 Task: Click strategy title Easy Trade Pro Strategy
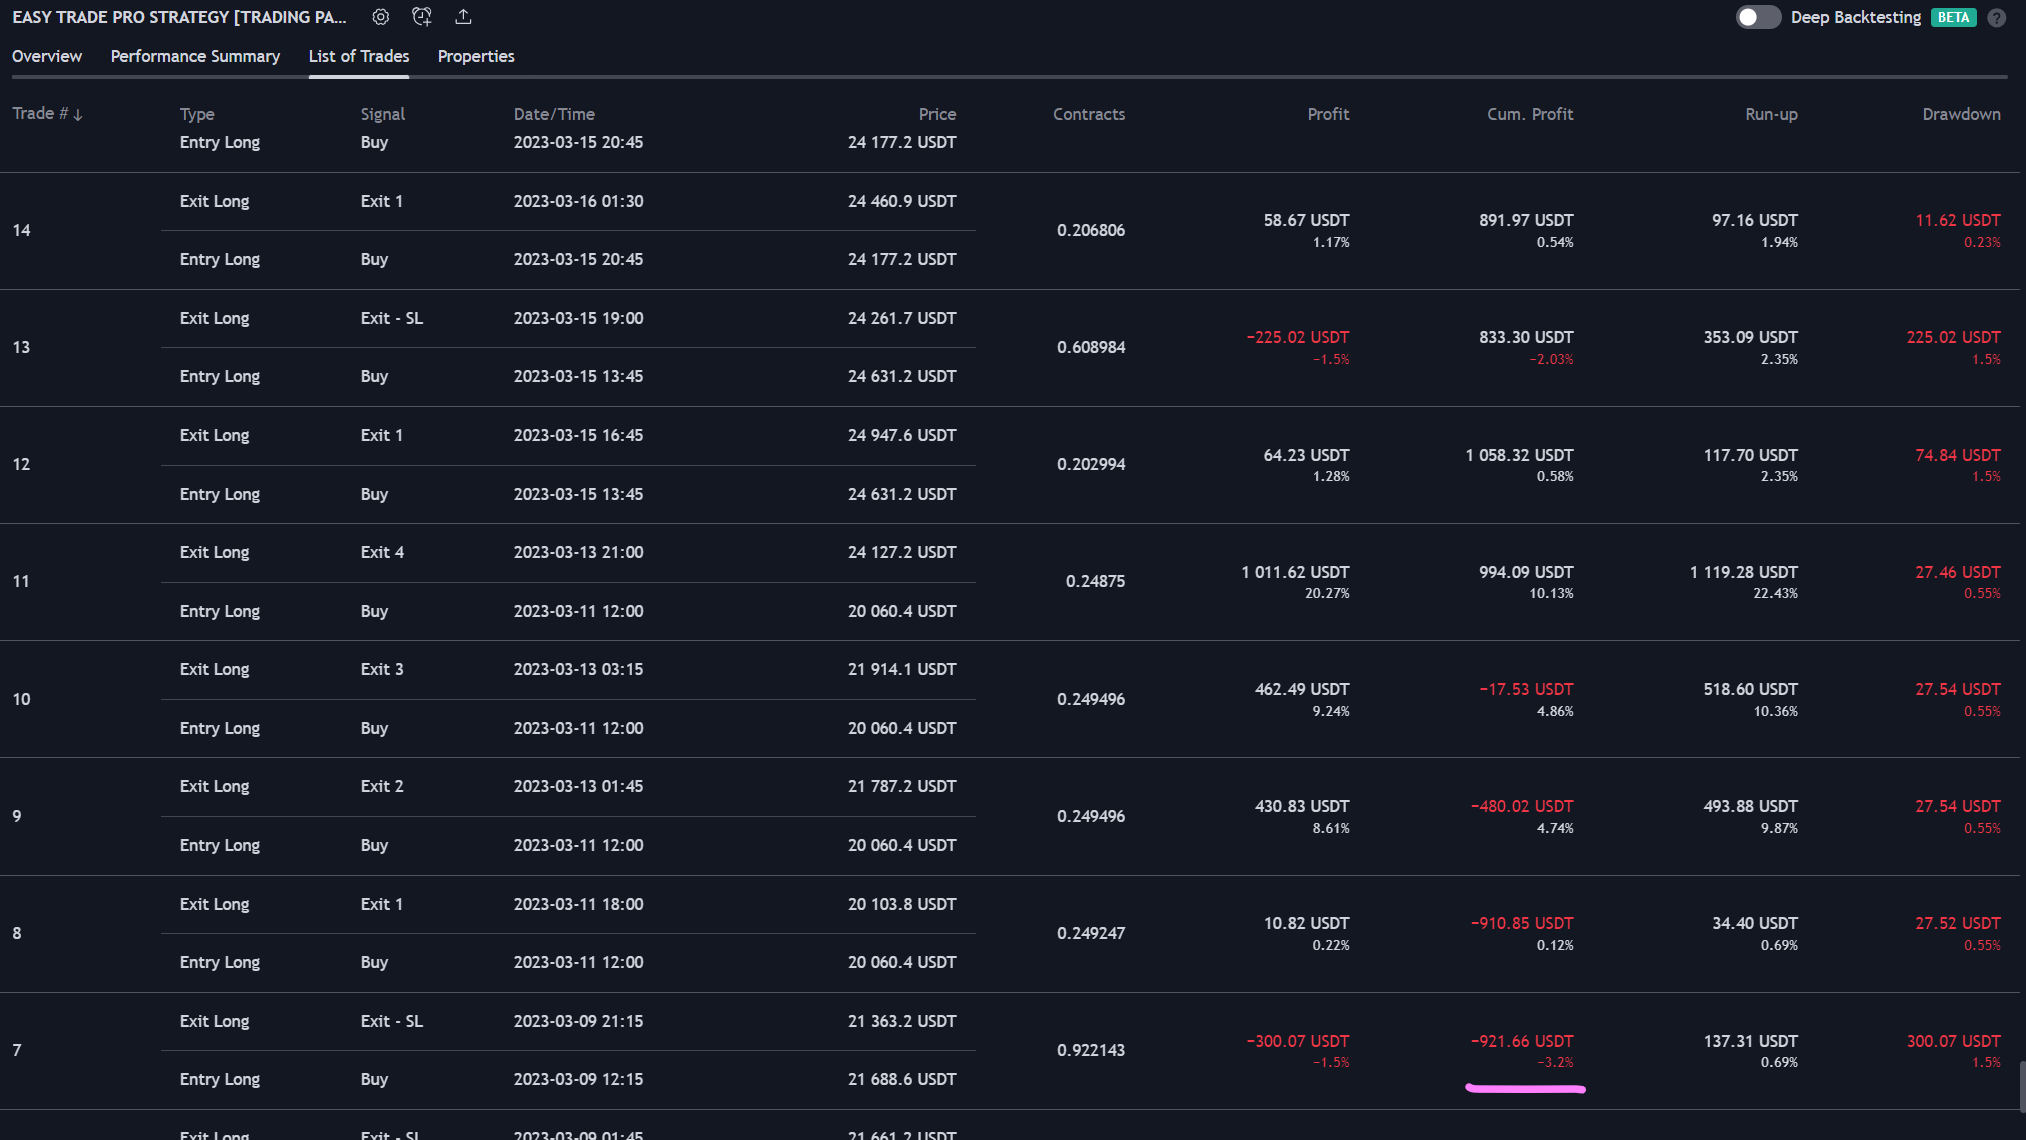pyautogui.click(x=180, y=17)
